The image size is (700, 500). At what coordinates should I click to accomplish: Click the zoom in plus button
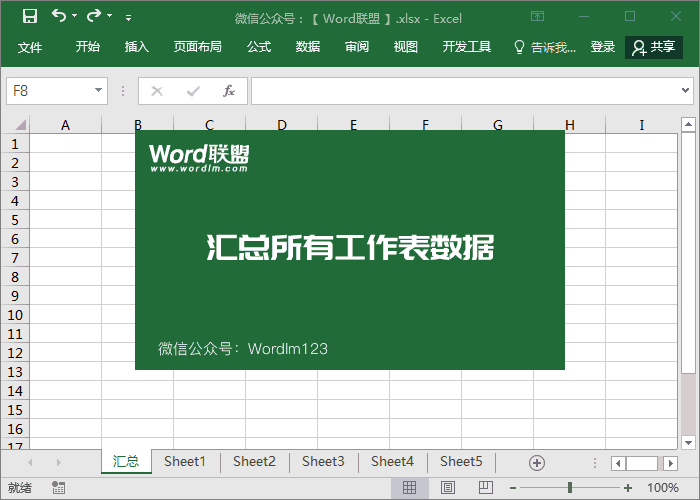point(628,488)
